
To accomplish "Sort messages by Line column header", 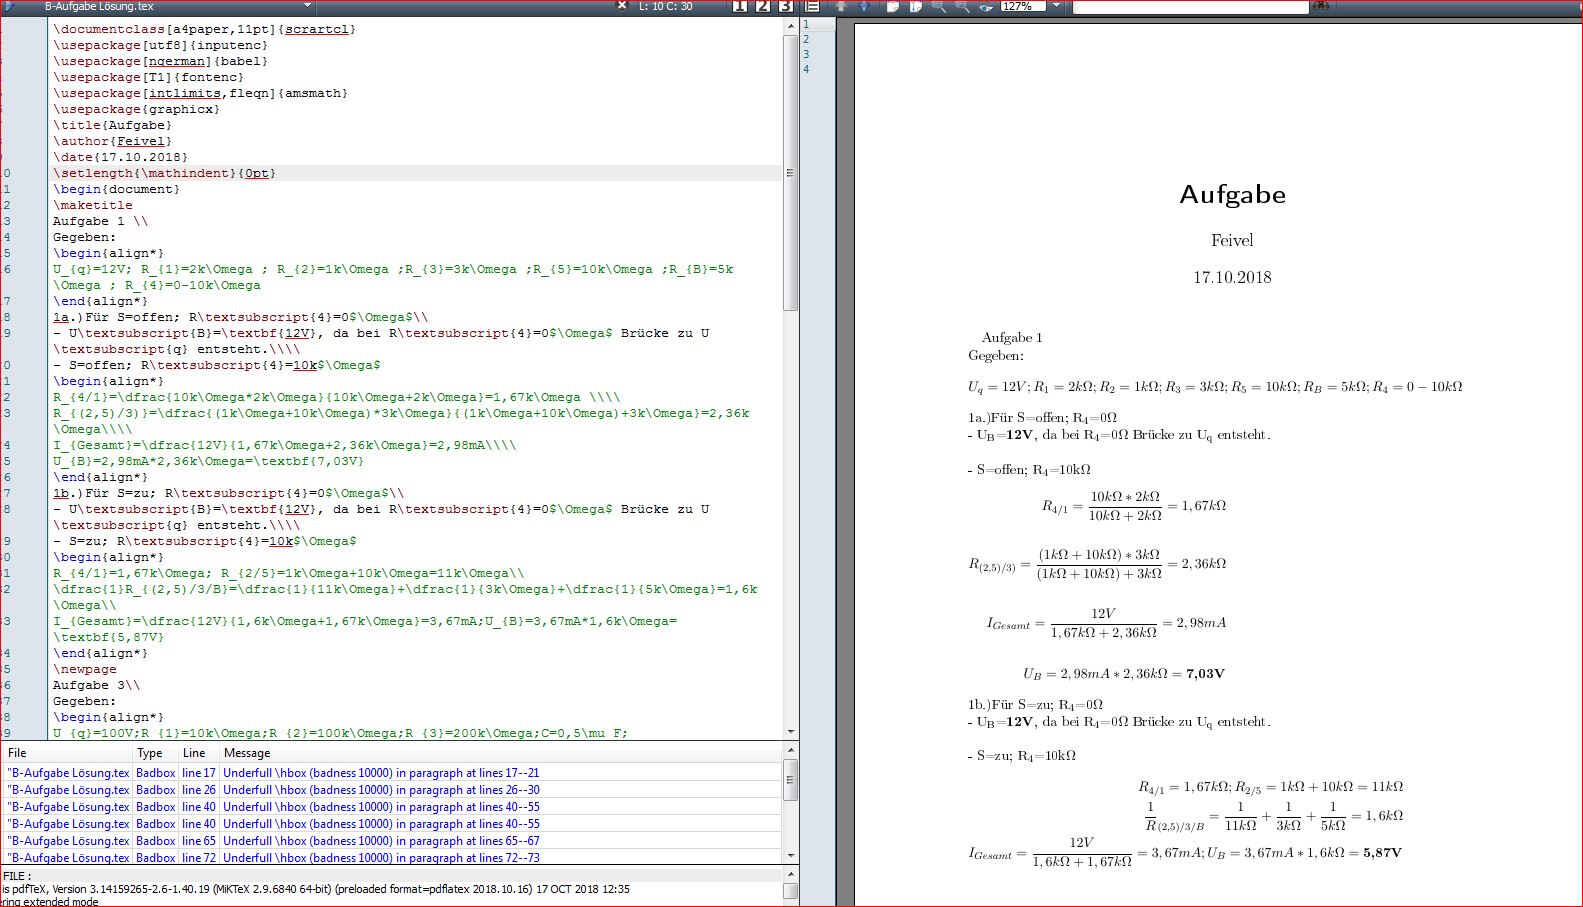I will click(198, 753).
